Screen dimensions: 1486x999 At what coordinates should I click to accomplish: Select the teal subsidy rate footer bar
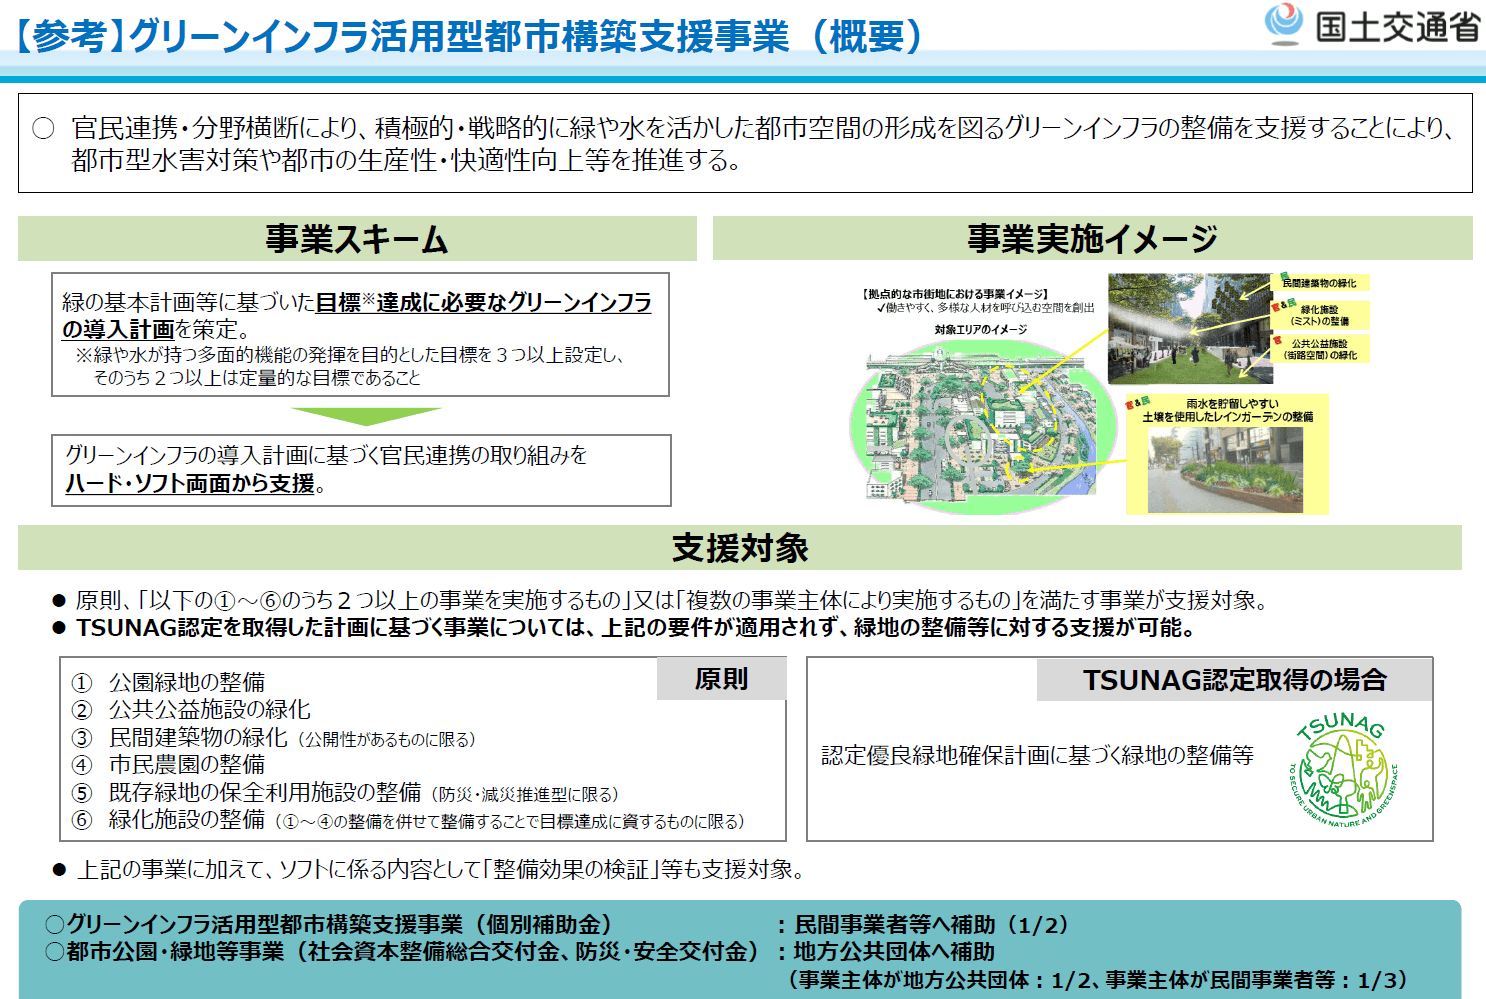click(x=743, y=950)
